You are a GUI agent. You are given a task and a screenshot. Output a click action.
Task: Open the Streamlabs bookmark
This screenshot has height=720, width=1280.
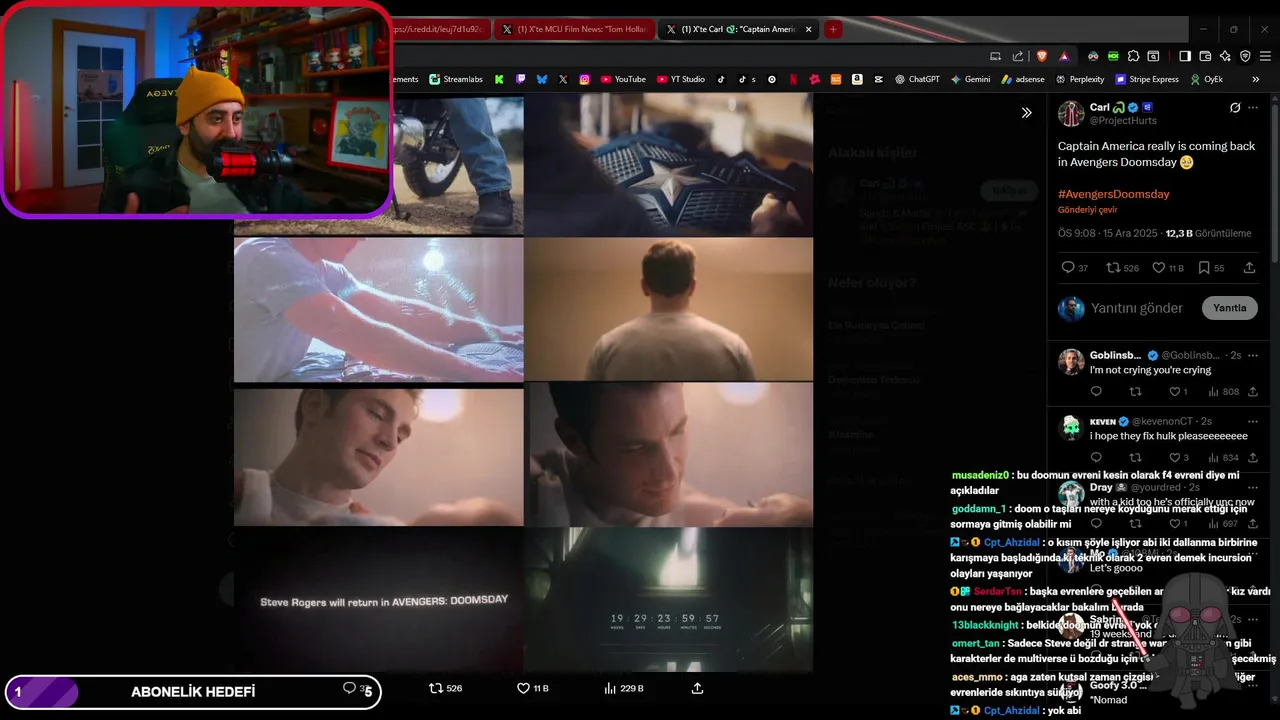point(455,79)
